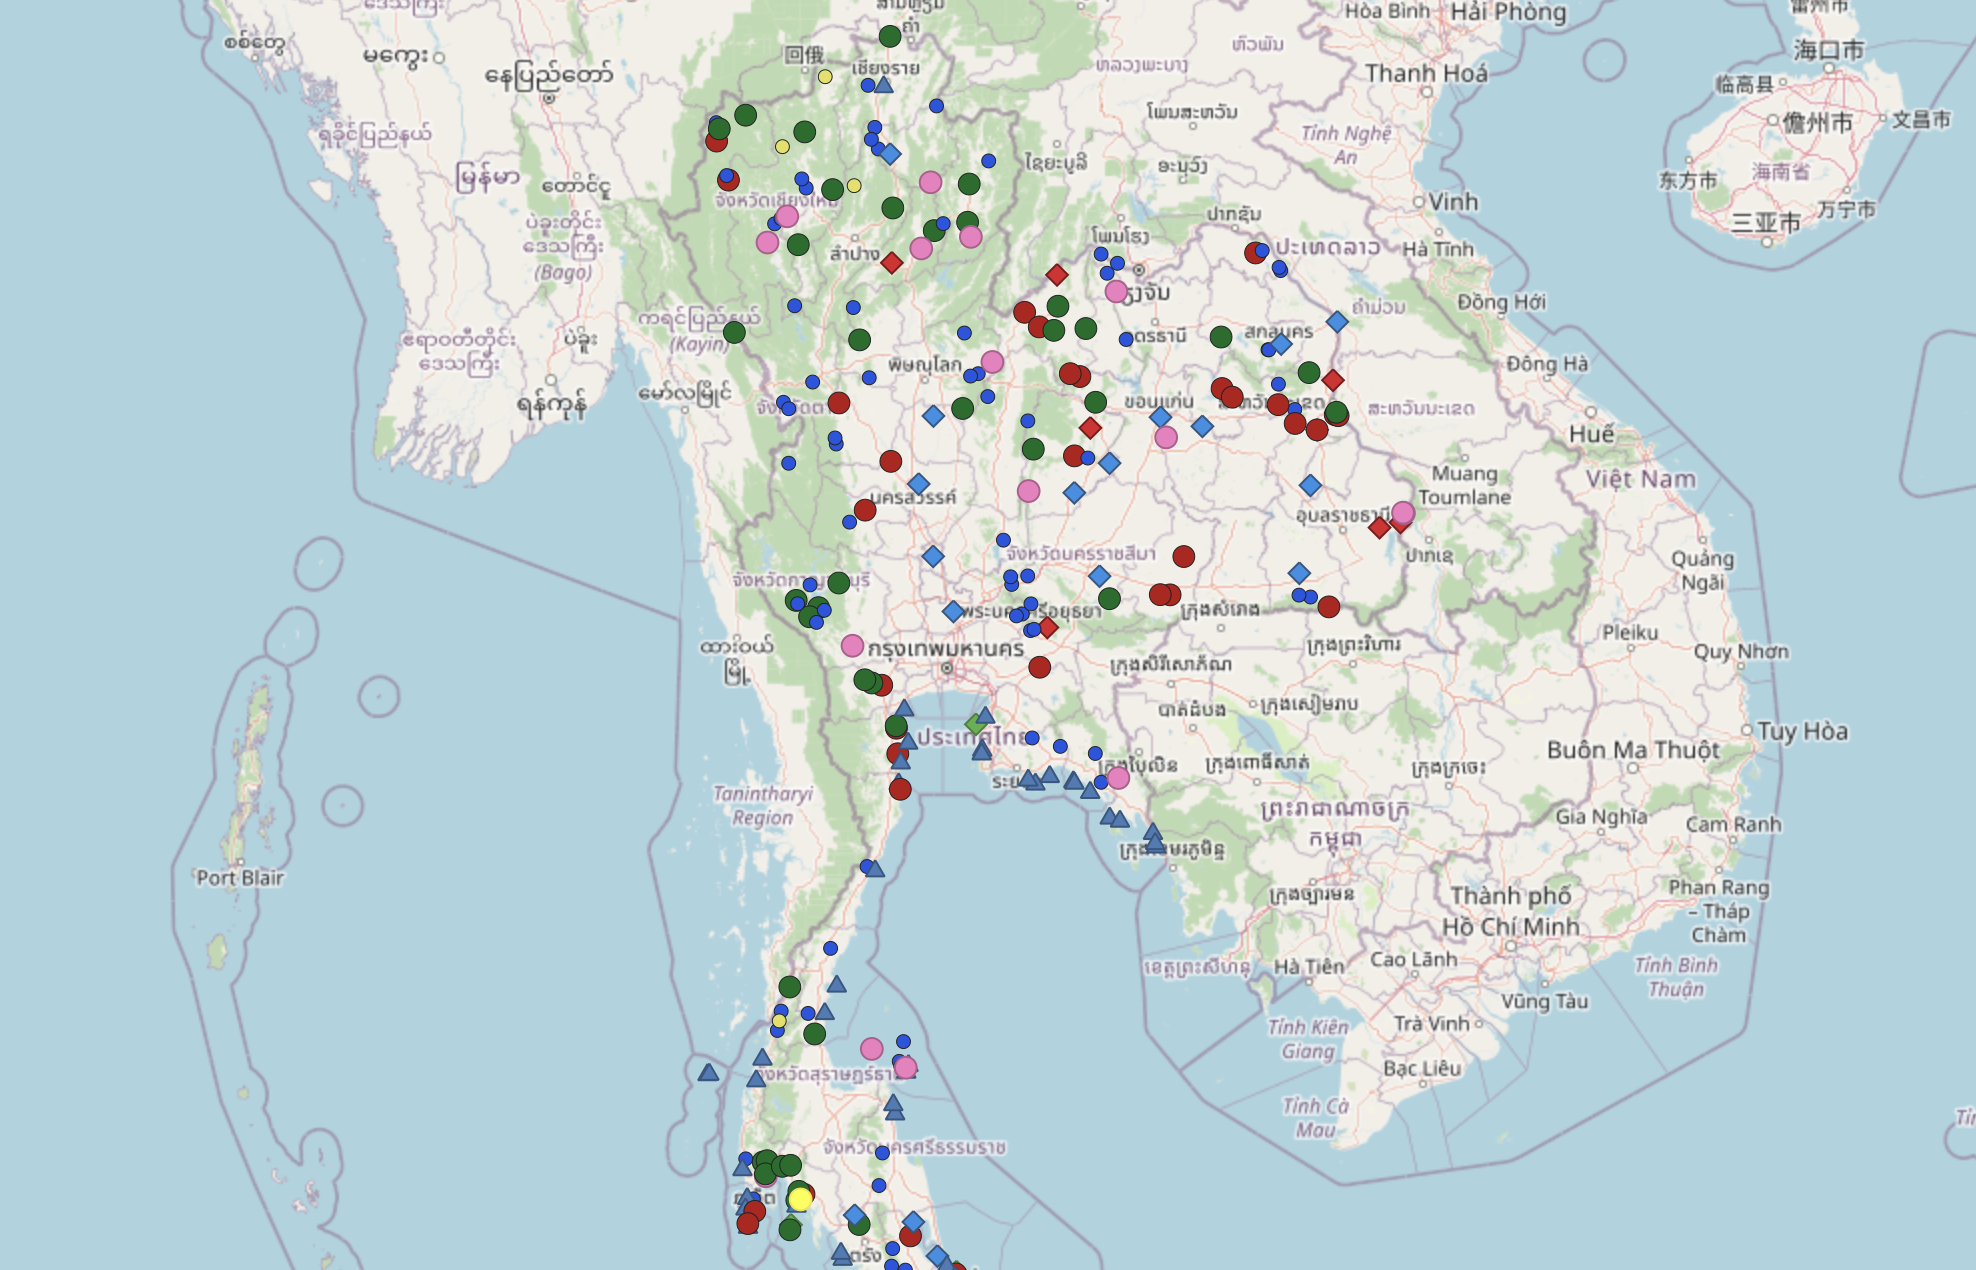Click the Port Blair city label
The image size is (1976, 1270).
(x=240, y=878)
